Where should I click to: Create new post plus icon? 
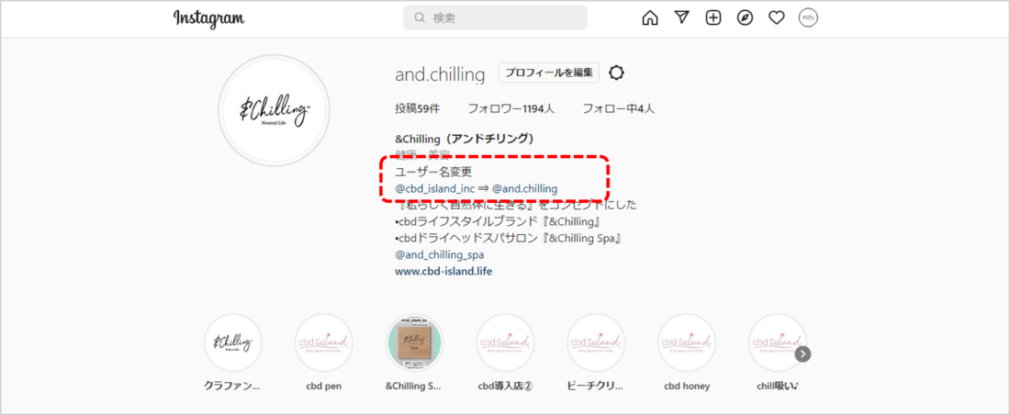coord(713,18)
